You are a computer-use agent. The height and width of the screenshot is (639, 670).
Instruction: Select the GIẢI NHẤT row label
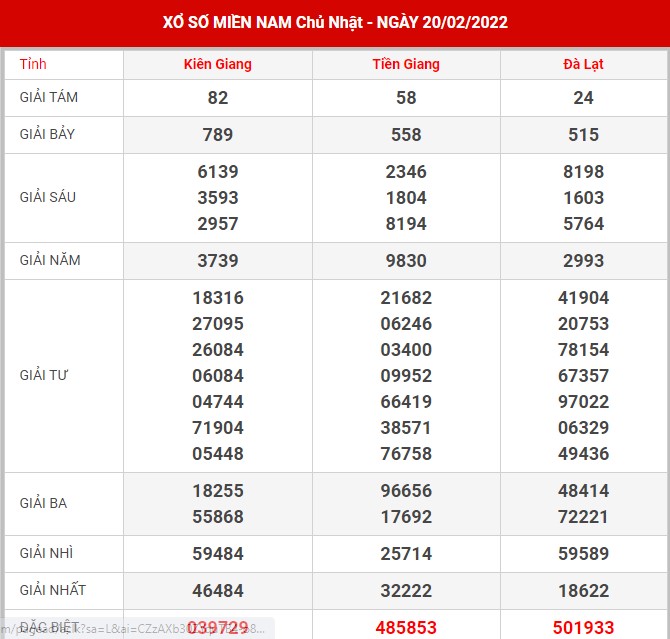[51, 590]
